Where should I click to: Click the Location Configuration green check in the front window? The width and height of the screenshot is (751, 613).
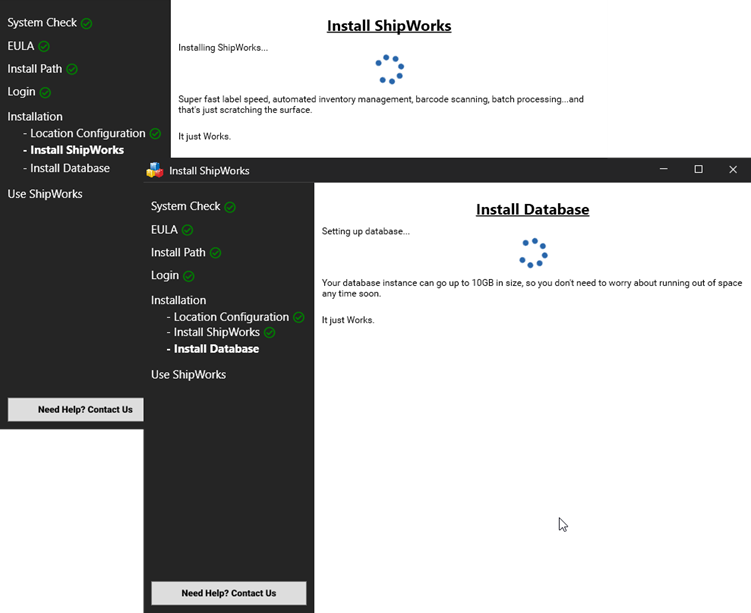click(x=299, y=317)
